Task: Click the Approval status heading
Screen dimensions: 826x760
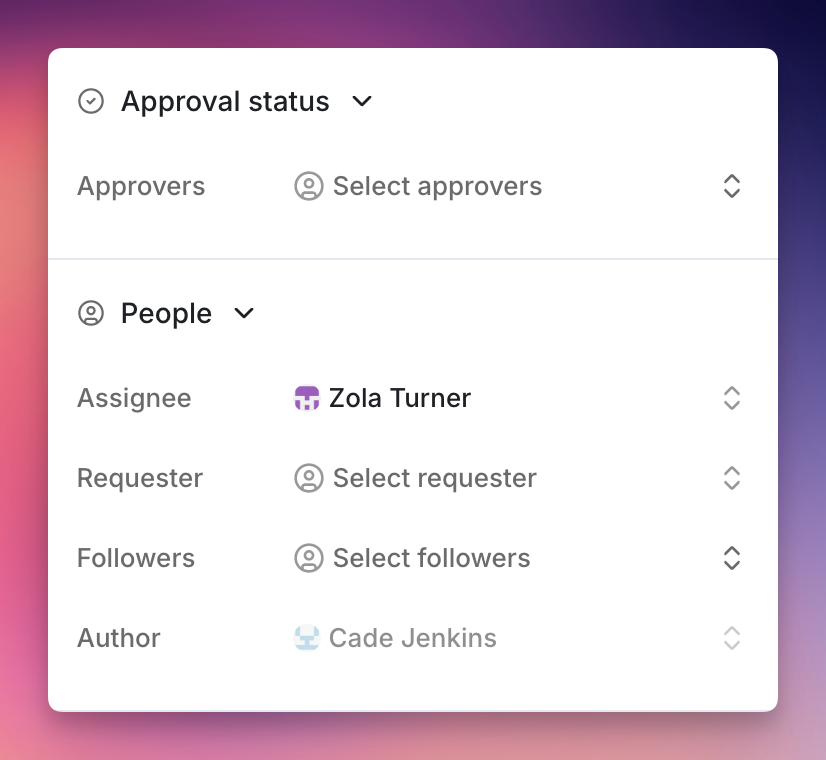Action: coord(225,102)
